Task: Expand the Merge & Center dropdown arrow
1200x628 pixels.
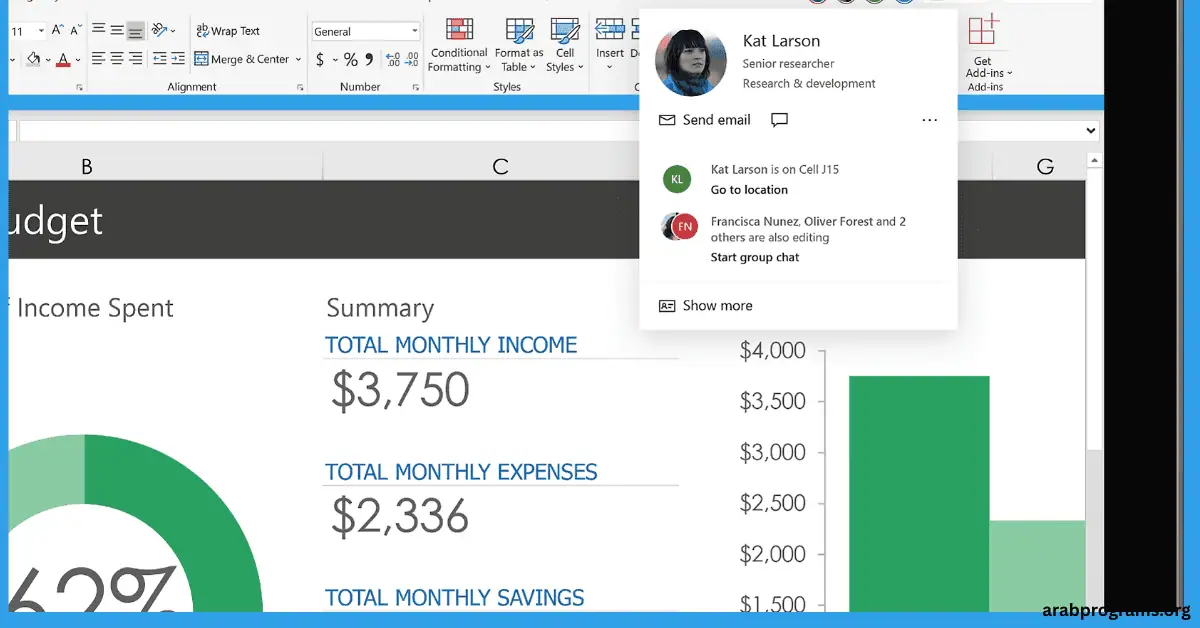Action: [x=298, y=59]
